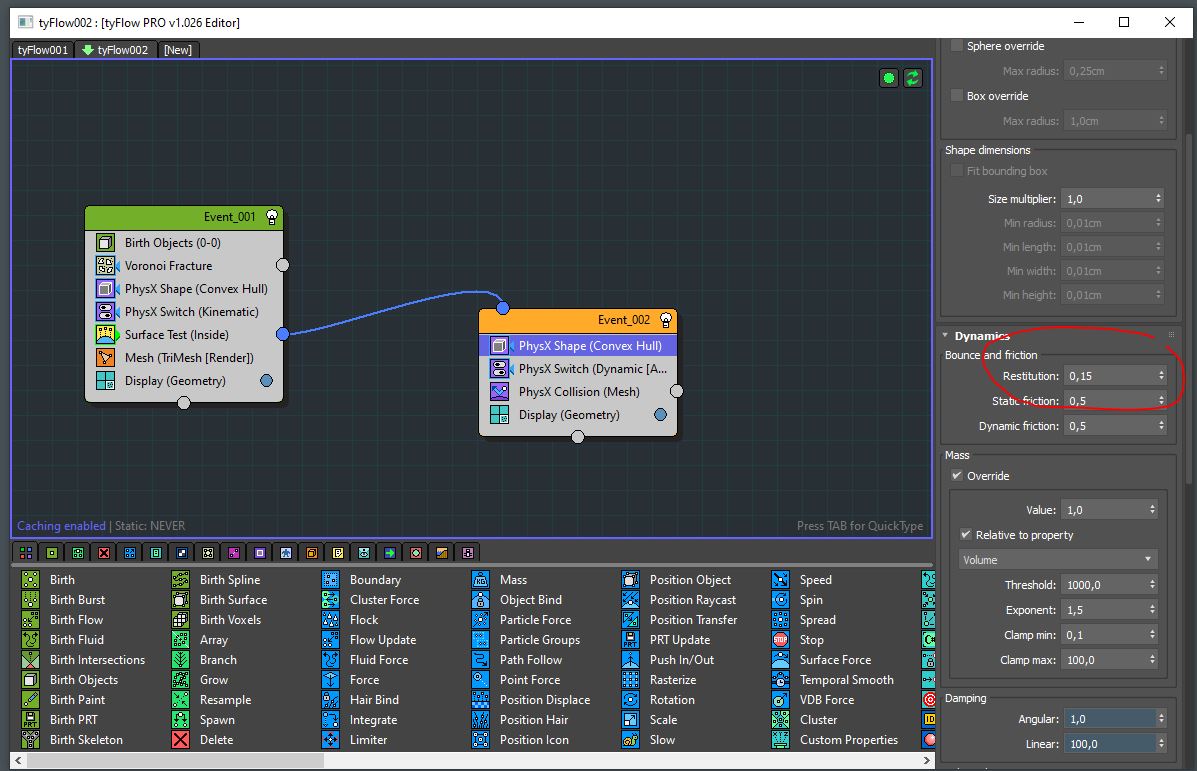Click the first depot category filter icon
The height and width of the screenshot is (771, 1197).
[x=26, y=553]
